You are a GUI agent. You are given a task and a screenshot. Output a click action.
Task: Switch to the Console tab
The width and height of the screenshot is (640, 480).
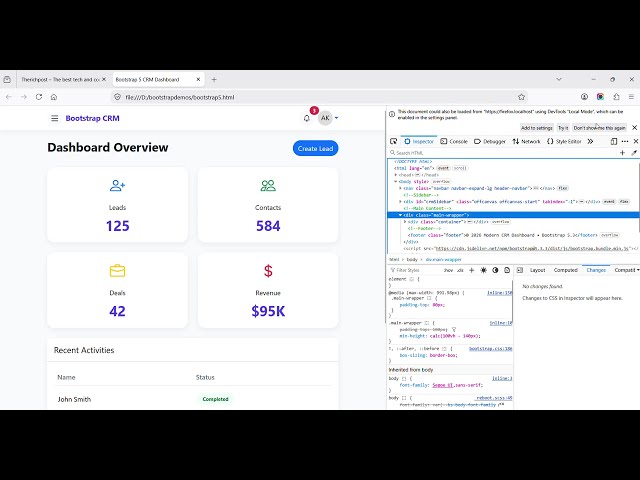[454, 141]
